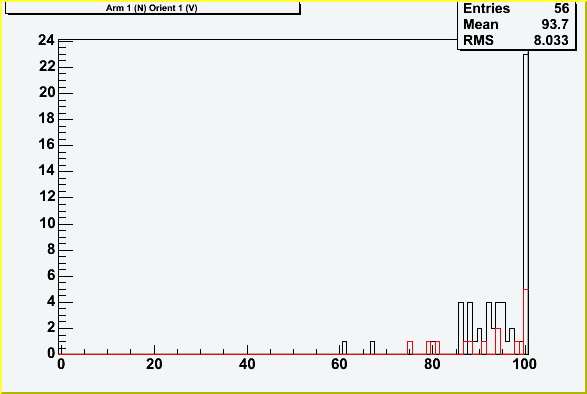Click the title box 'Arm 1 (N) Orient 1 (V)'

coord(152,7)
